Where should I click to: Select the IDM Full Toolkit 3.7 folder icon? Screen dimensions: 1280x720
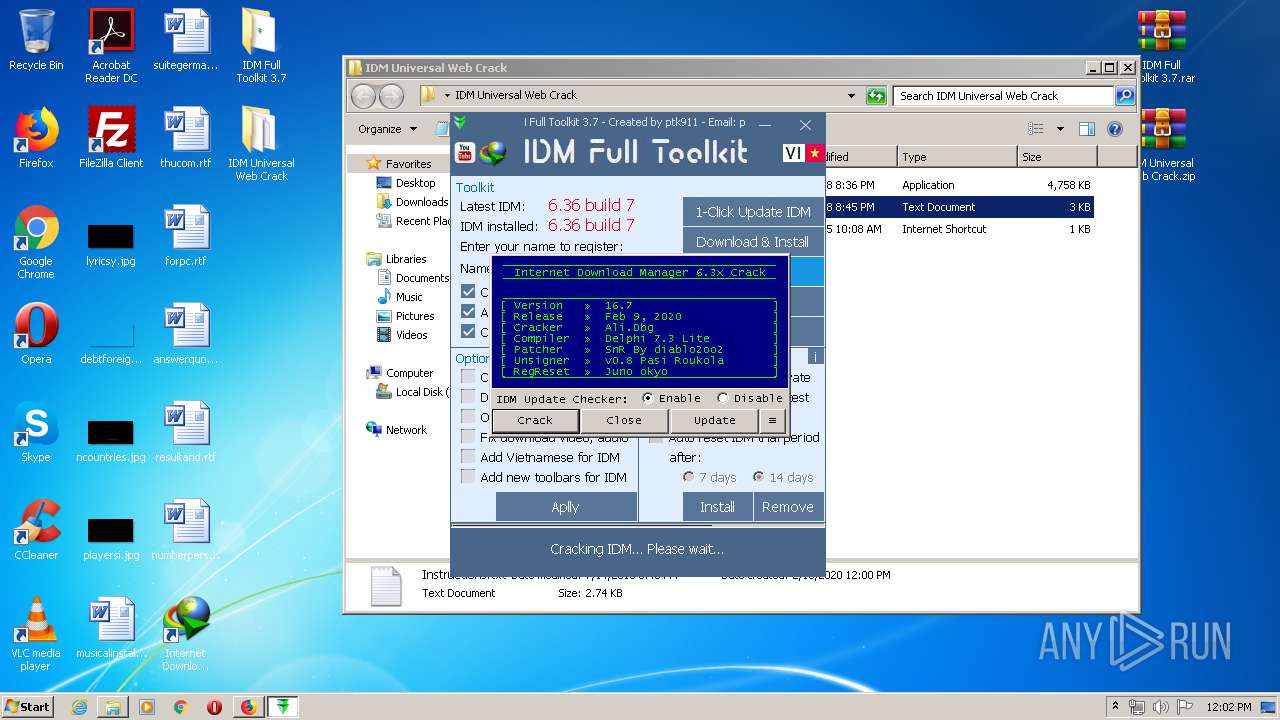click(x=261, y=46)
